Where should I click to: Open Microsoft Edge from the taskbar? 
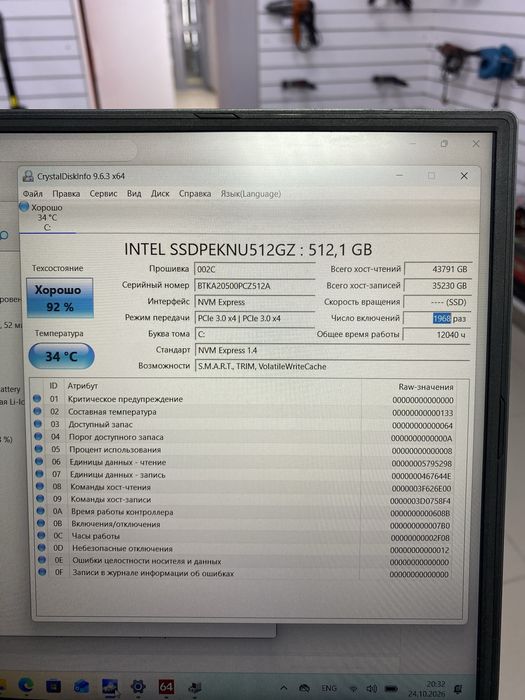coord(26,684)
